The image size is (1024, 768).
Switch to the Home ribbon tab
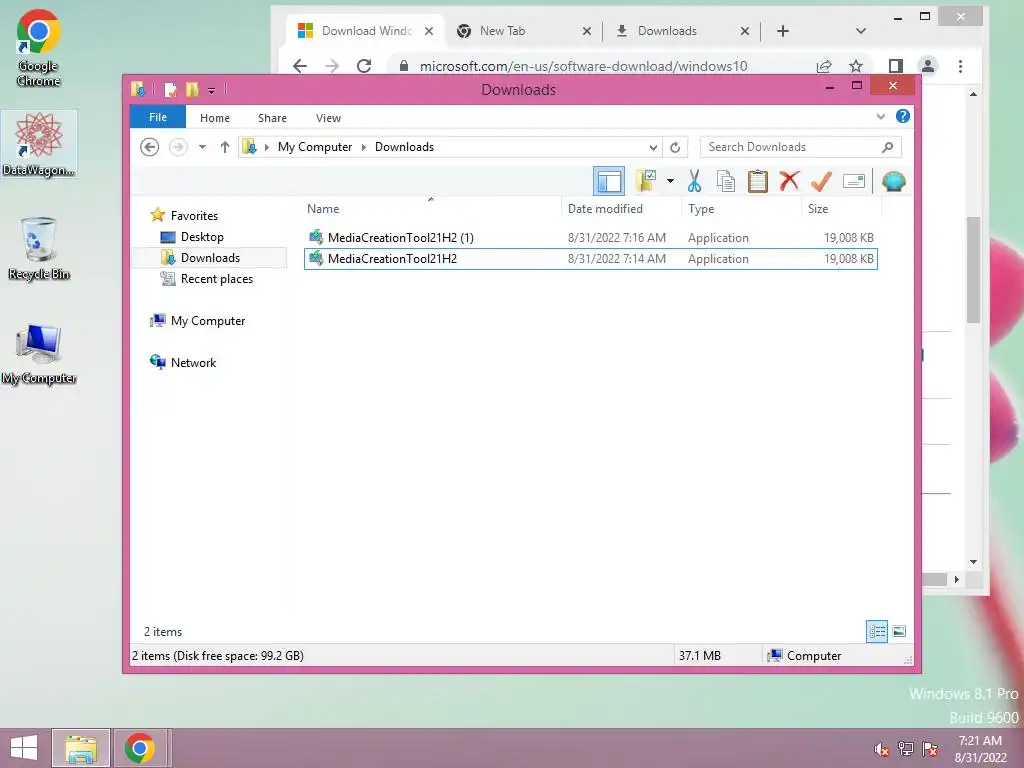(215, 118)
